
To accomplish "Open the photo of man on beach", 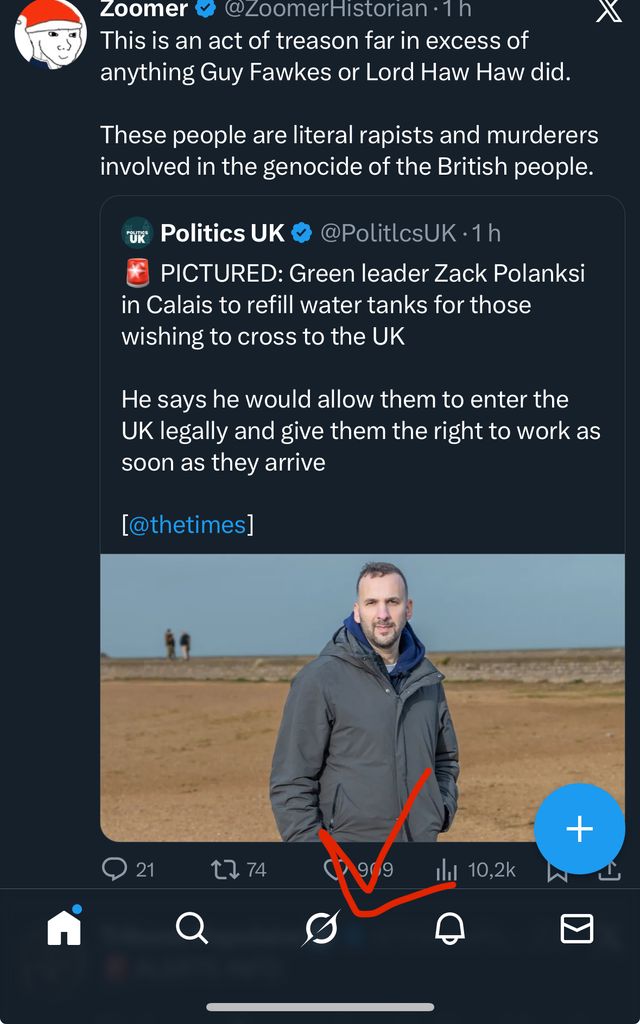I will (362, 697).
